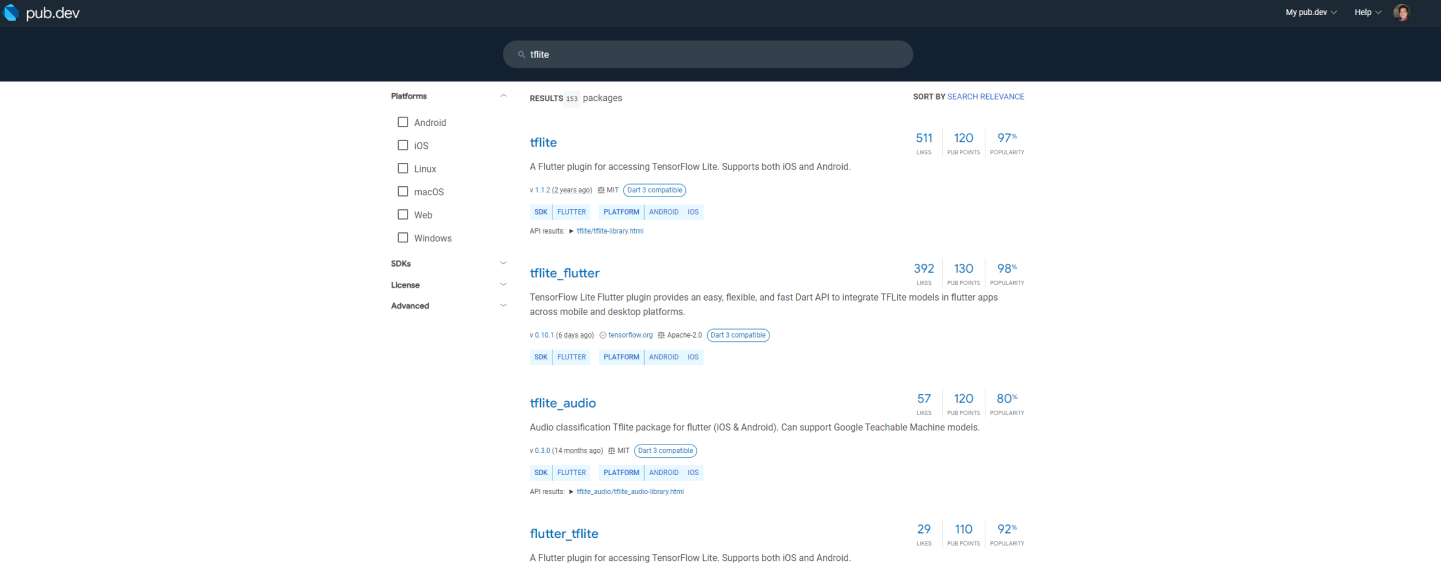This screenshot has height=568, width=1441.
Task: Click the license icon beside Apache-2.0
Action: [x=661, y=335]
